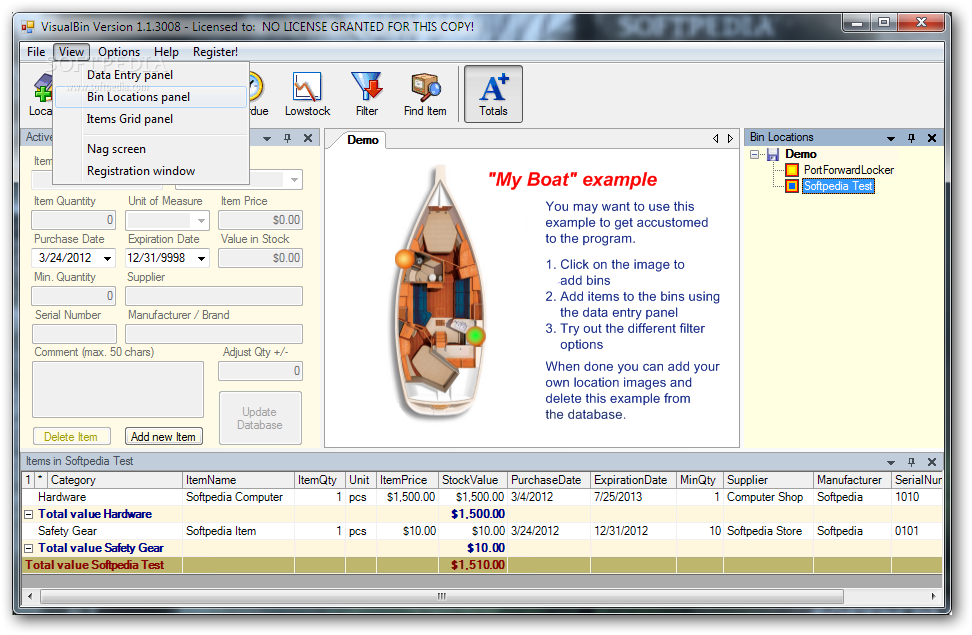This screenshot has height=635, width=972.
Task: Open the File menu
Action: (36, 52)
